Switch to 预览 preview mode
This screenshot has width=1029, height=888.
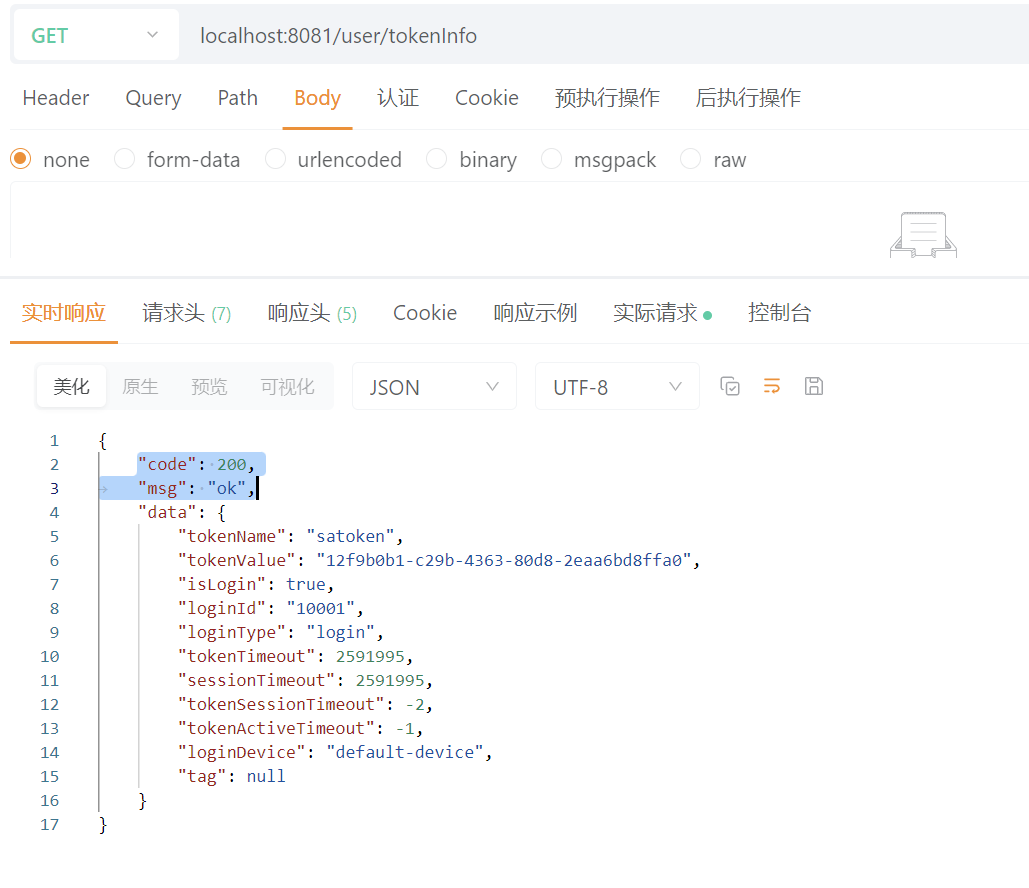click(x=209, y=387)
